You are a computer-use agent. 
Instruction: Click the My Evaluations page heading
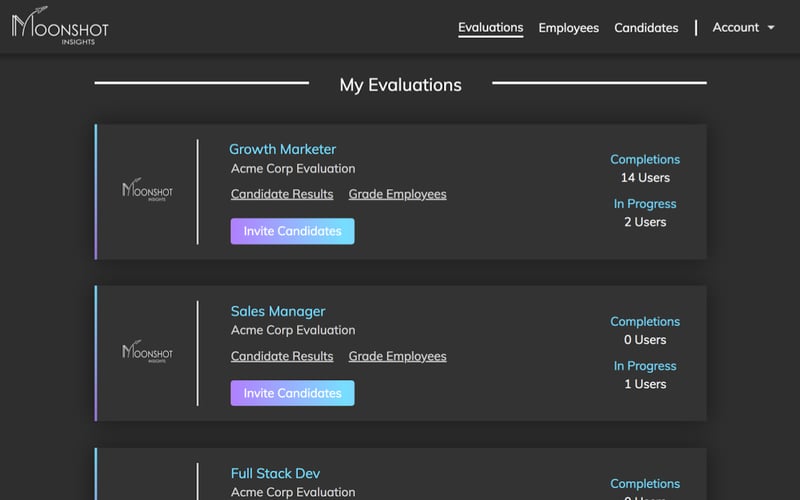pos(401,85)
